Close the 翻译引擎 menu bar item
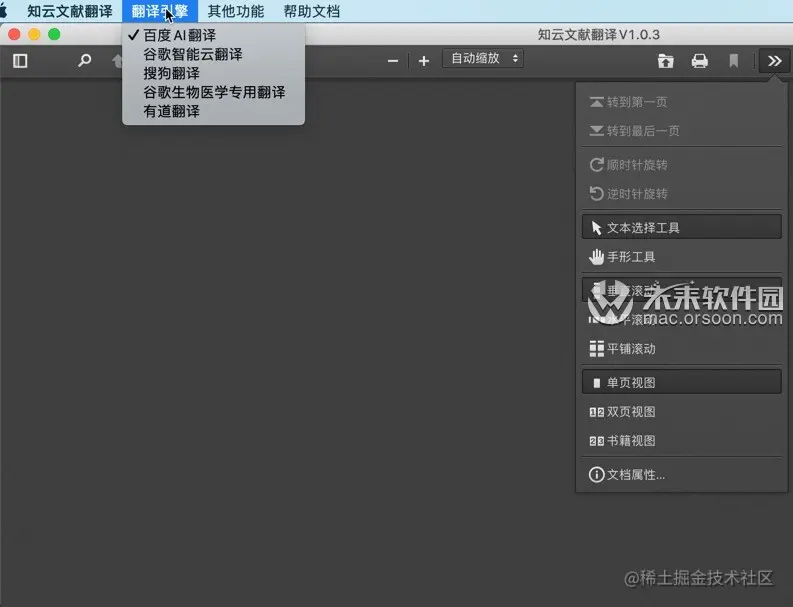This screenshot has height=607, width=793. pos(160,11)
